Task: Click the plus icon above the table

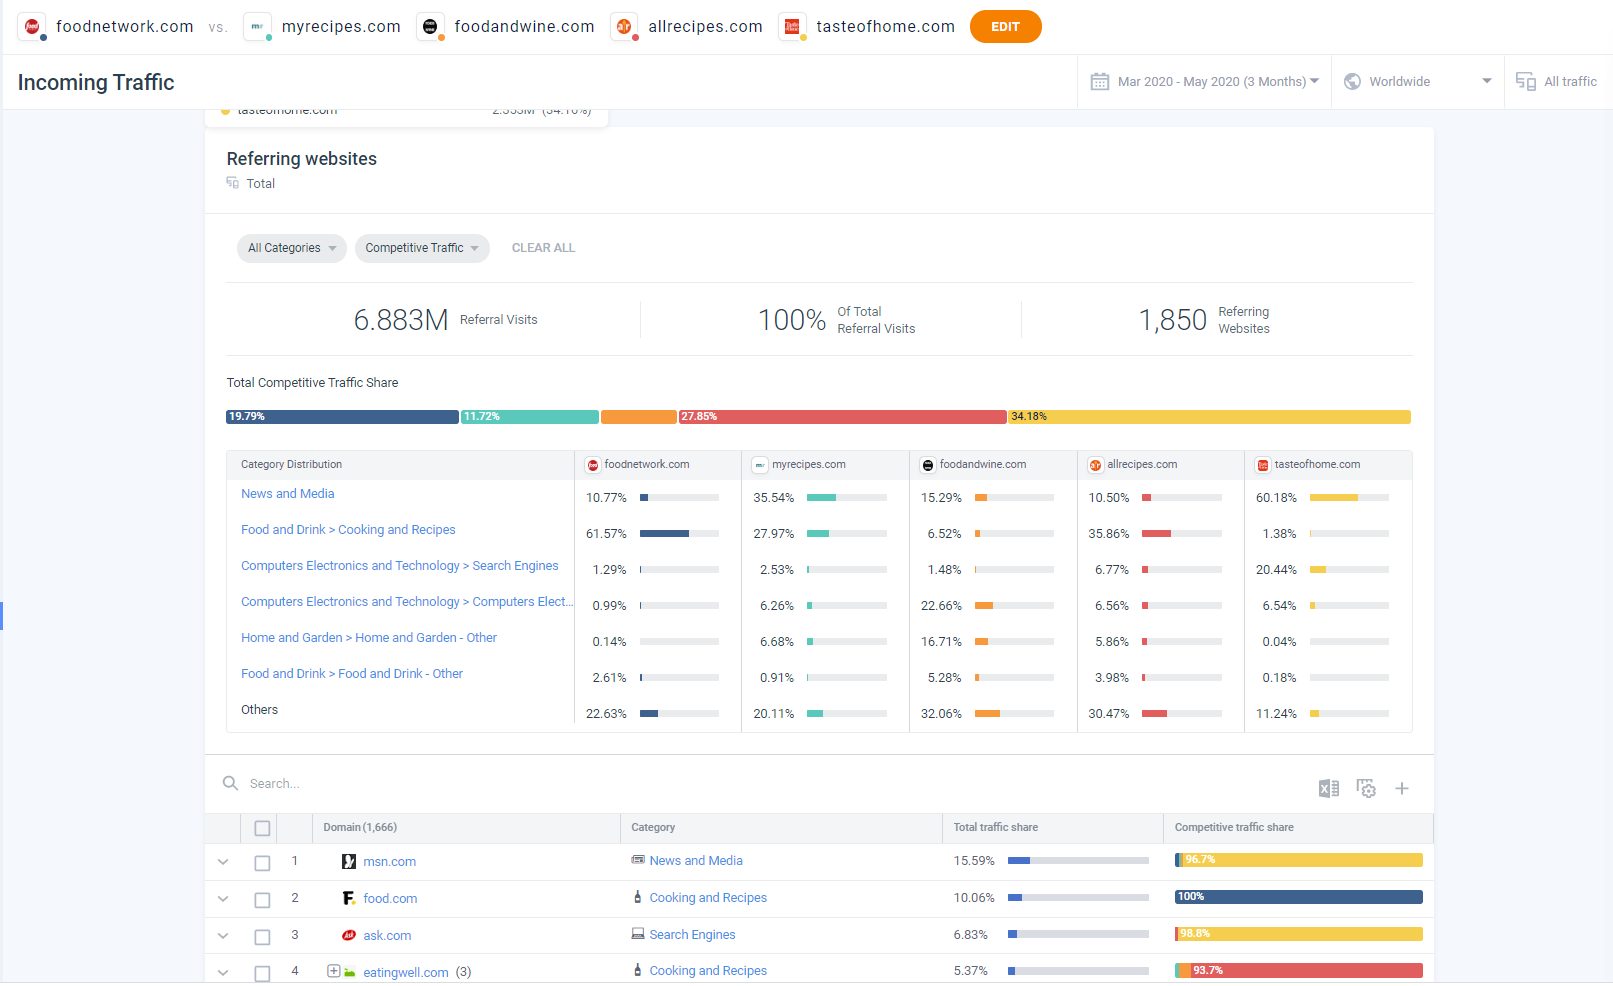Action: 1402,789
